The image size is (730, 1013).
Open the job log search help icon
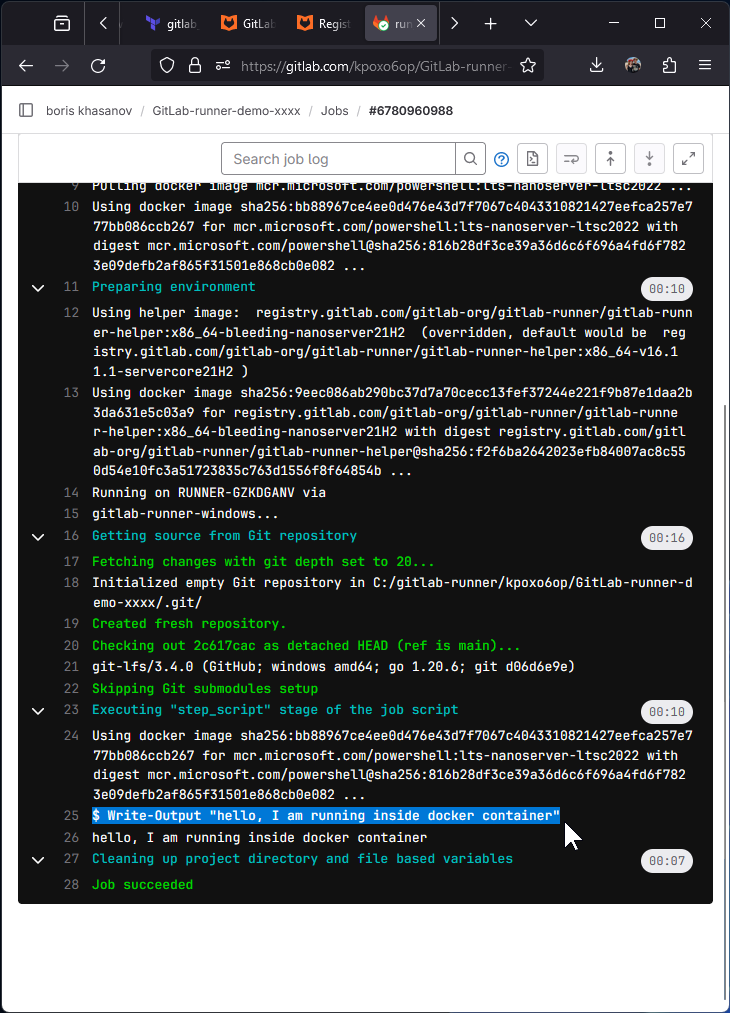tap(501, 159)
